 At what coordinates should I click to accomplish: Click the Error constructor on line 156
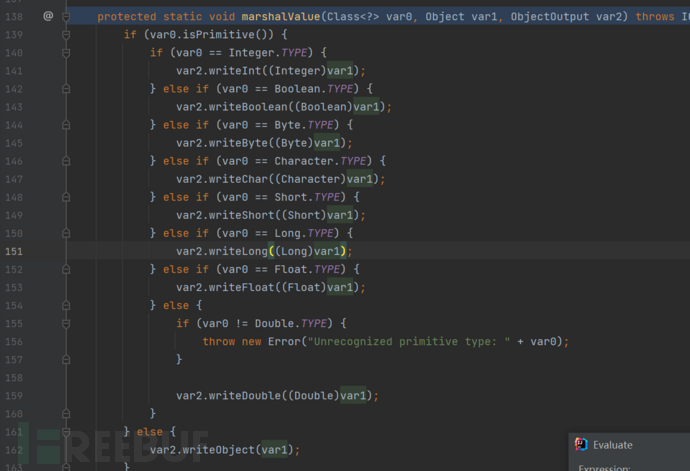pyautogui.click(x=284, y=342)
